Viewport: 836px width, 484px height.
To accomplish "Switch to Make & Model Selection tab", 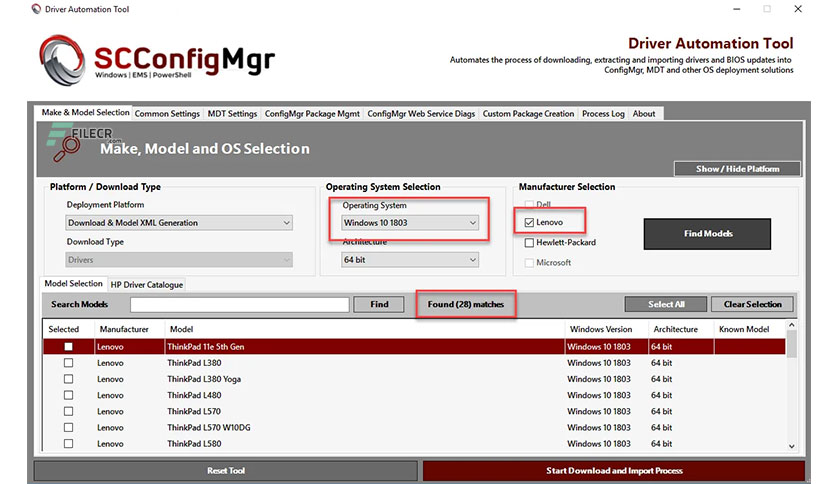I will point(85,112).
